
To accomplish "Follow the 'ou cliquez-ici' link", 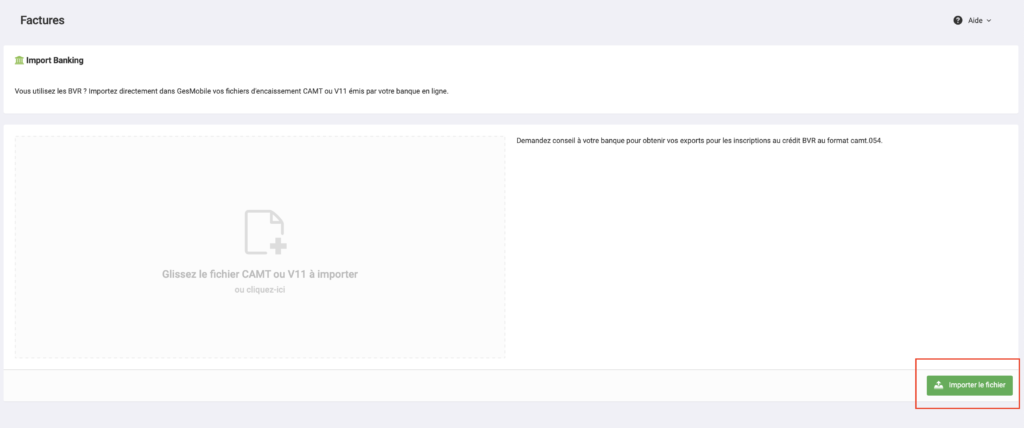I will coord(260,290).
